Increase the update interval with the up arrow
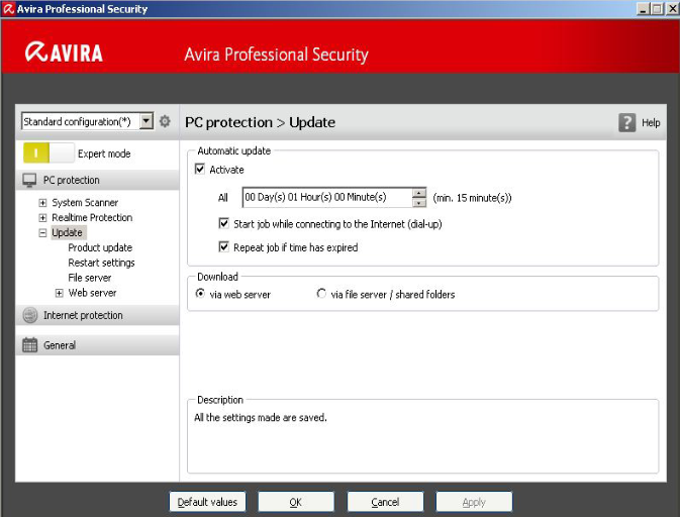 coord(419,192)
